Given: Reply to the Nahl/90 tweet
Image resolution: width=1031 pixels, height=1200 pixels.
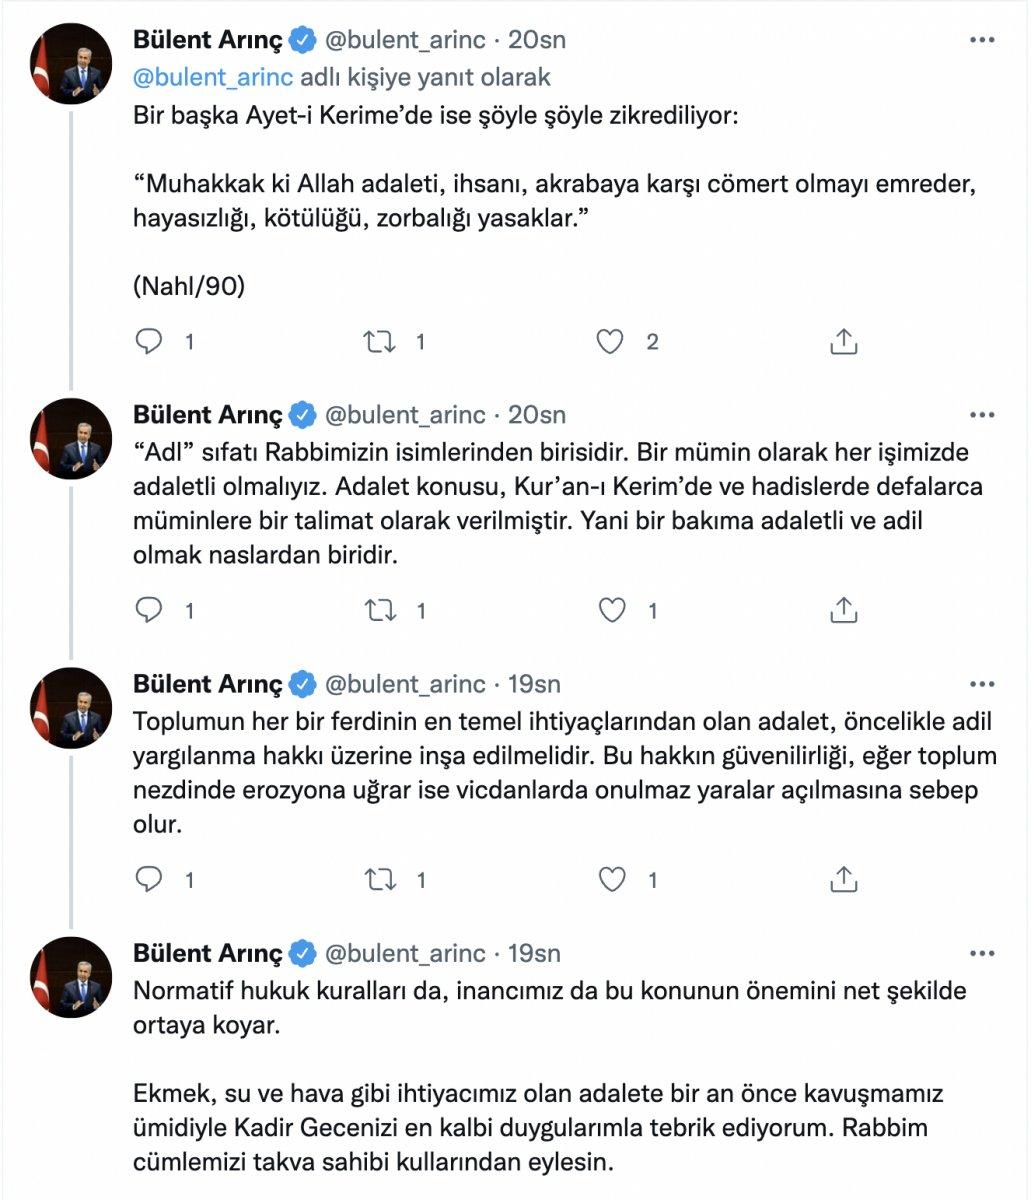Looking at the screenshot, I should click(150, 341).
